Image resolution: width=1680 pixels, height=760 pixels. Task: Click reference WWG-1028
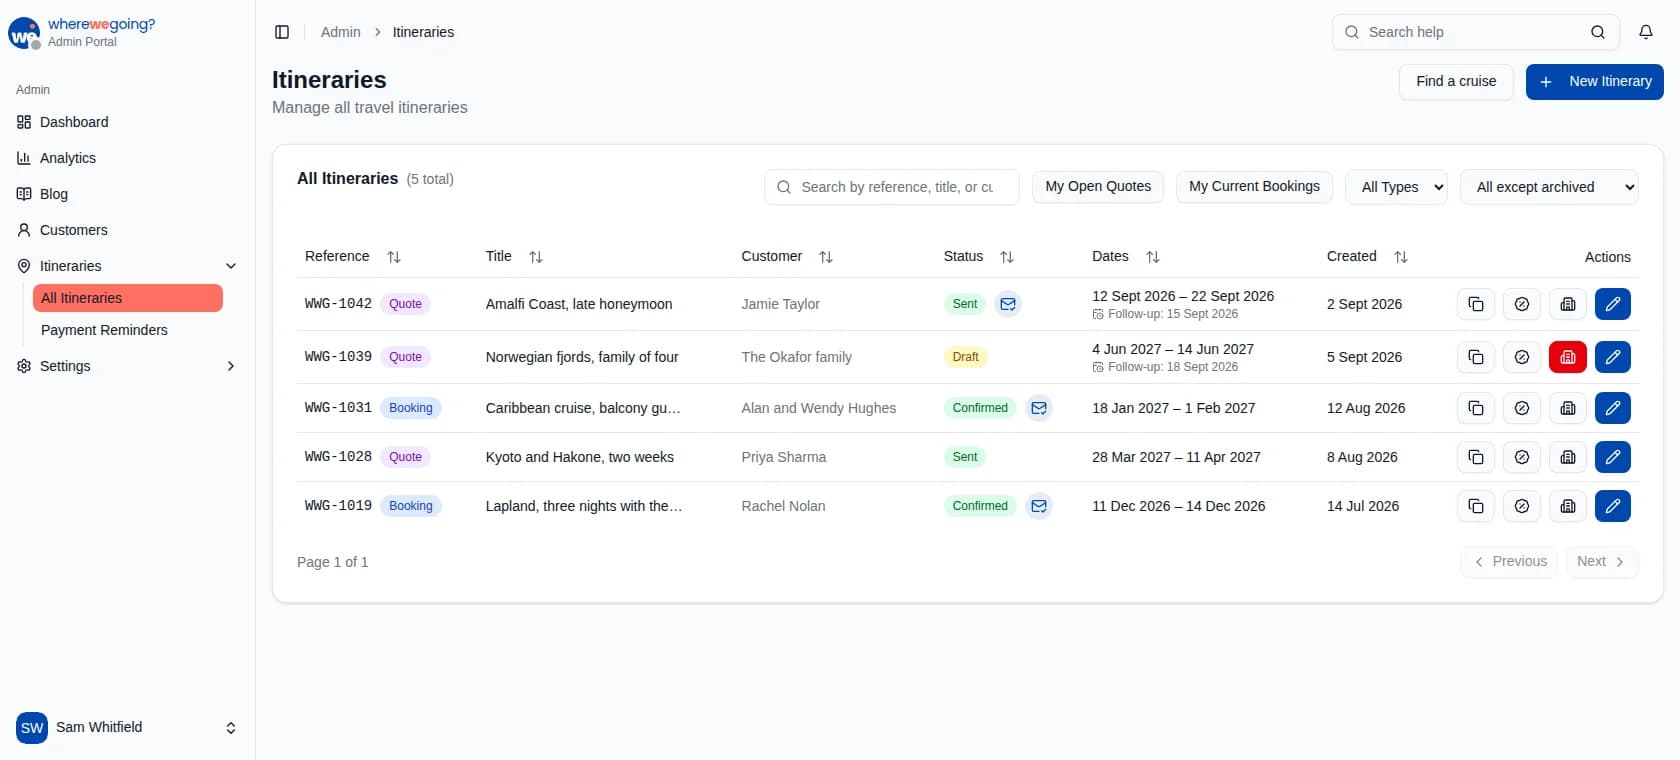coord(338,457)
